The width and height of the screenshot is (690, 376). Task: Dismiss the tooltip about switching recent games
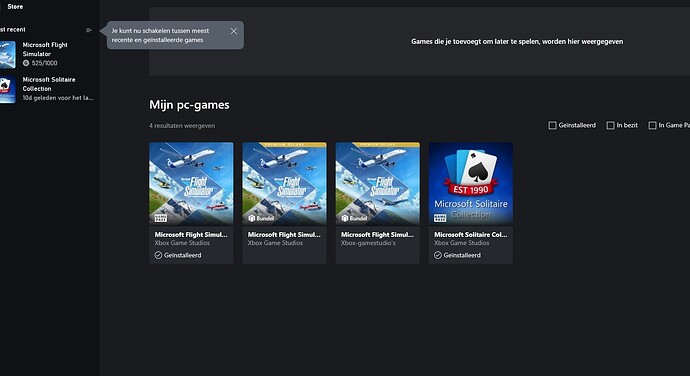coord(234,31)
